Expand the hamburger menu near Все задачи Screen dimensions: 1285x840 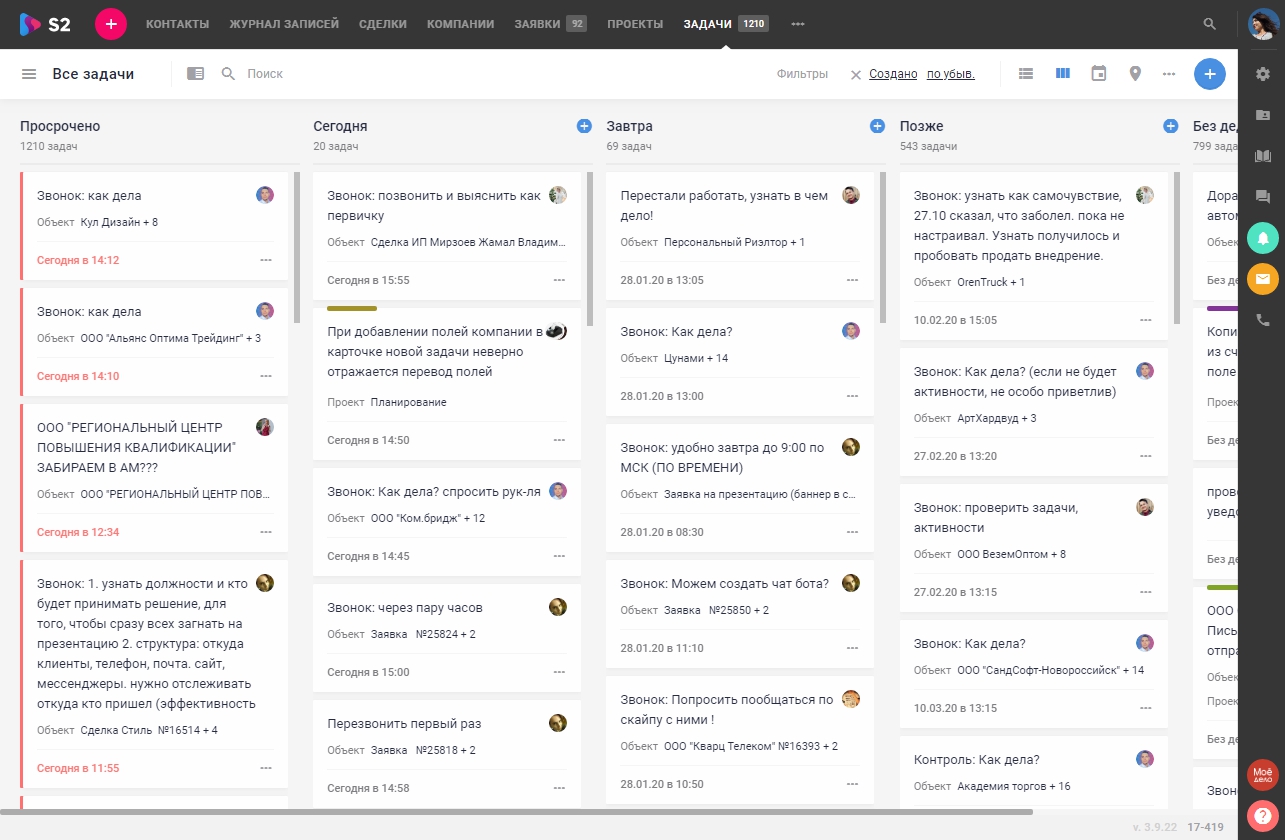click(x=29, y=73)
